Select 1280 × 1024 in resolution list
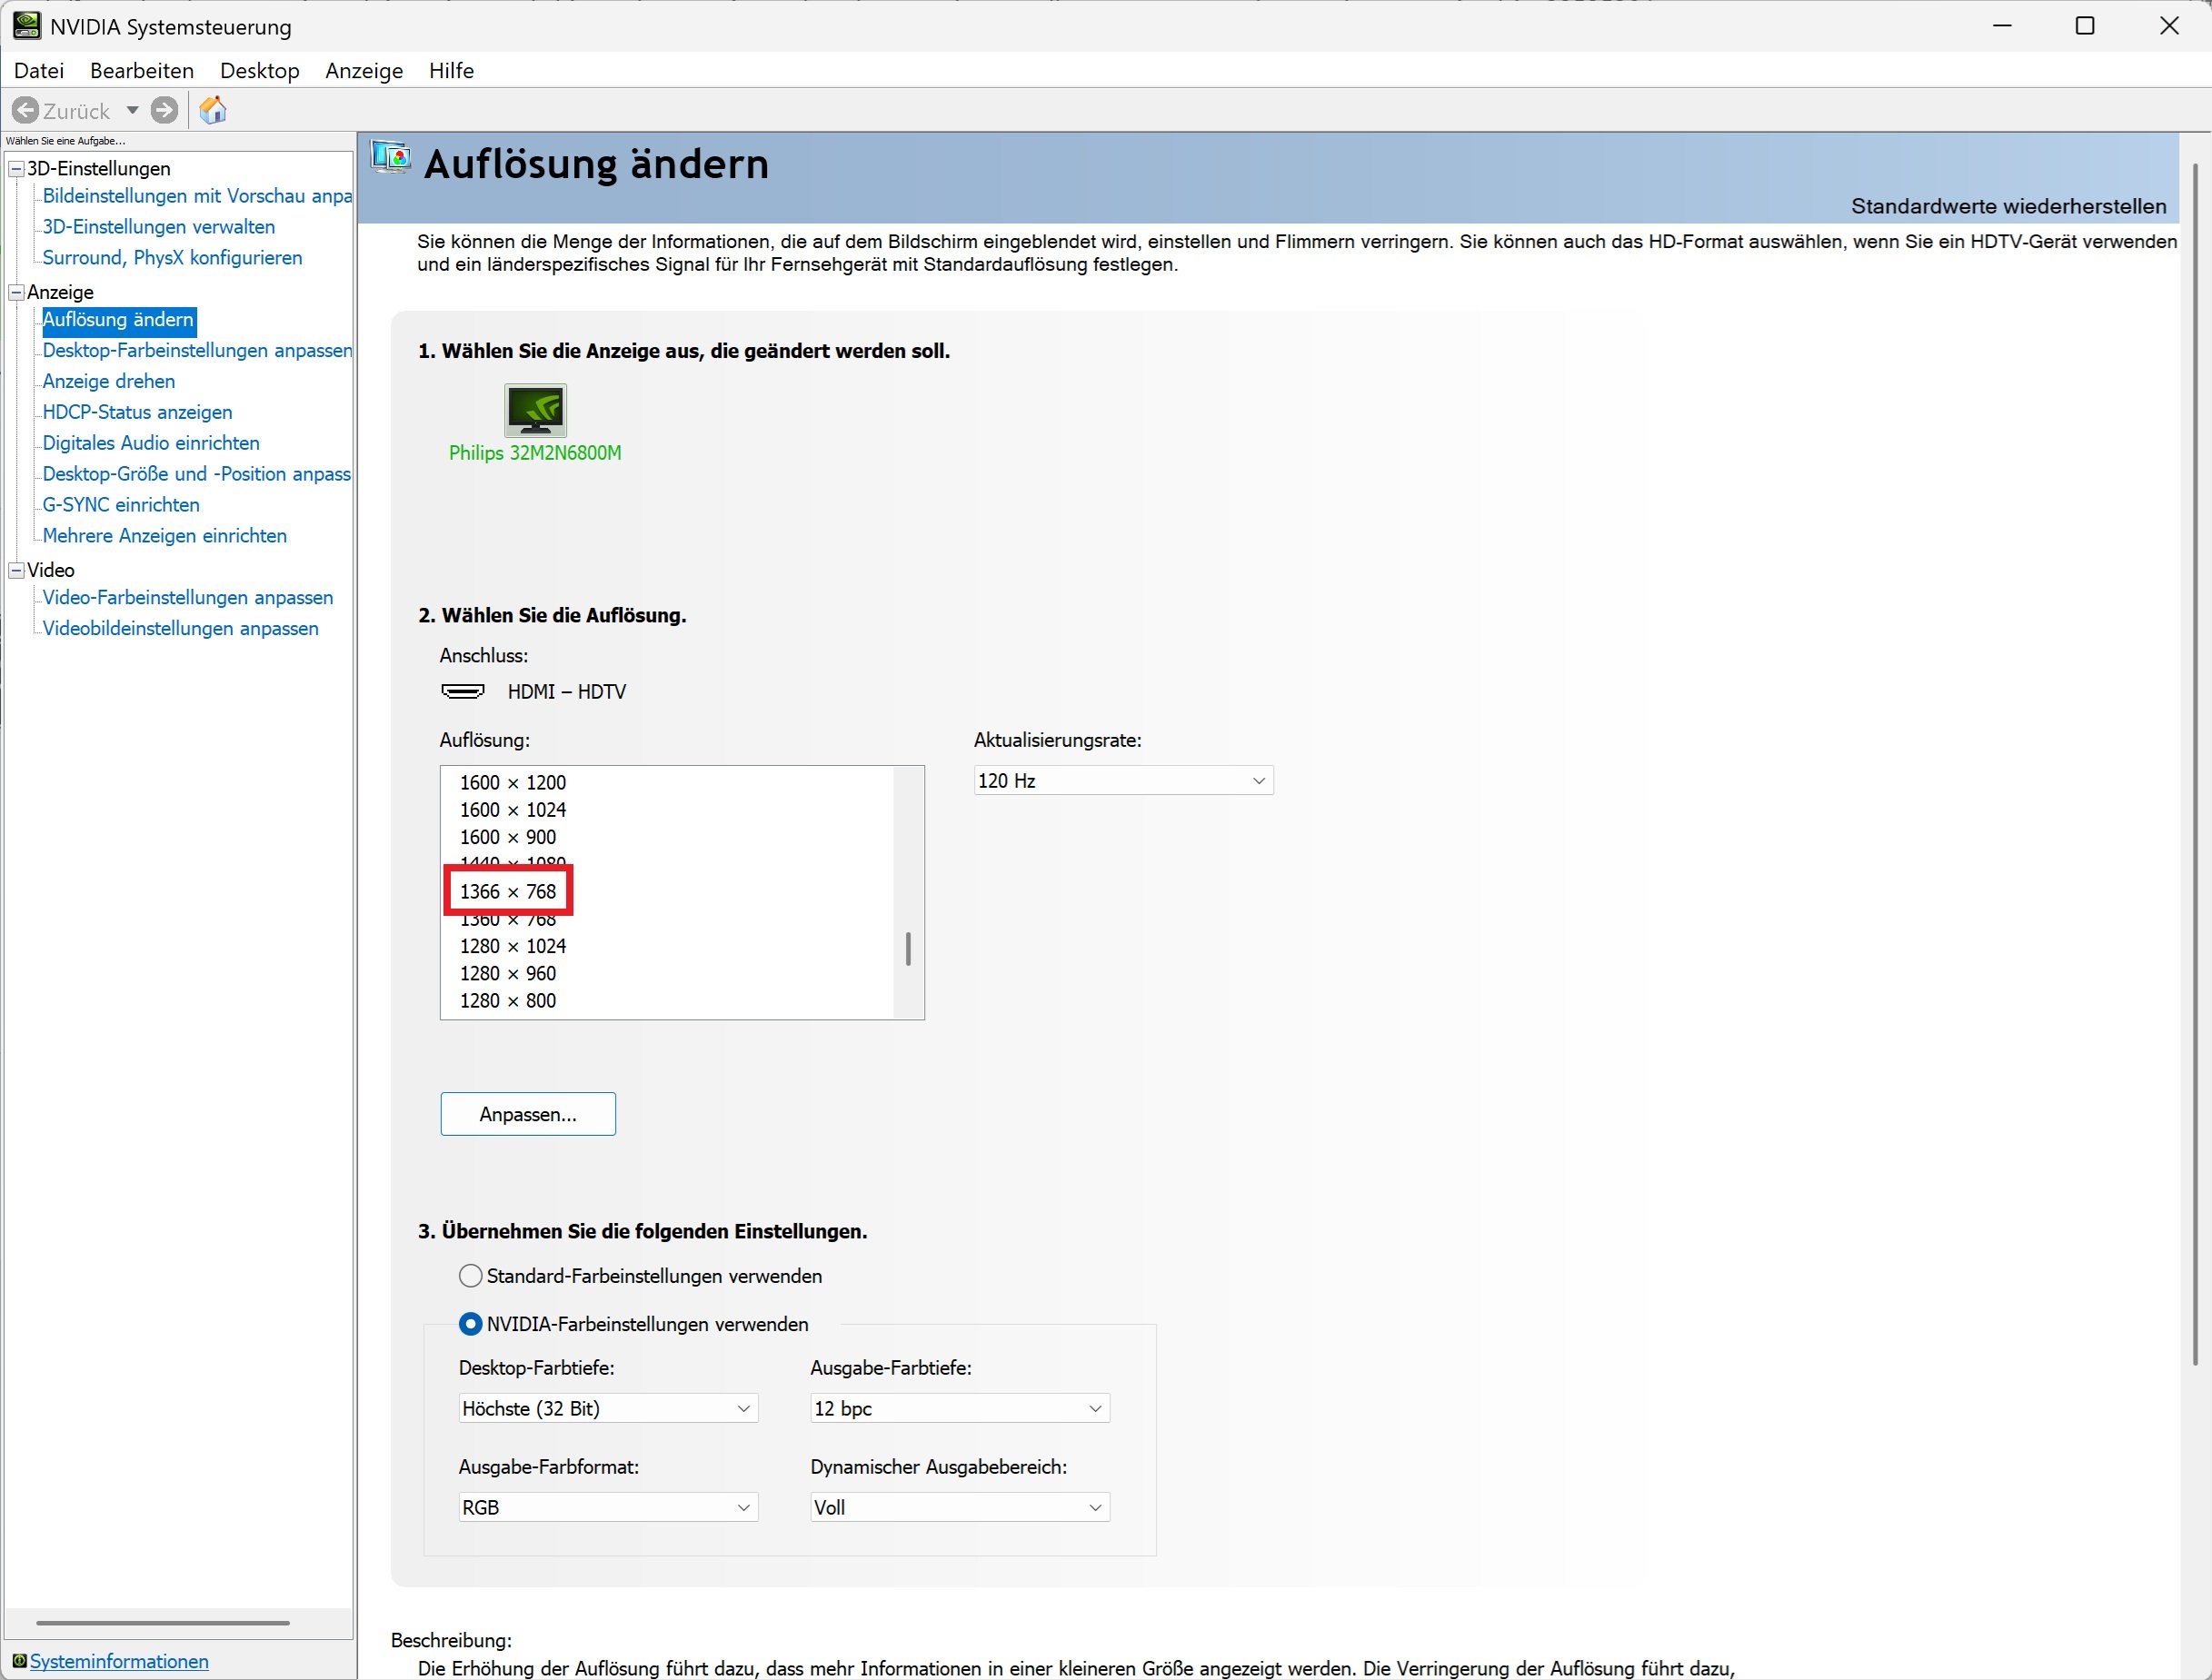This screenshot has width=2212, height=1680. [513, 946]
